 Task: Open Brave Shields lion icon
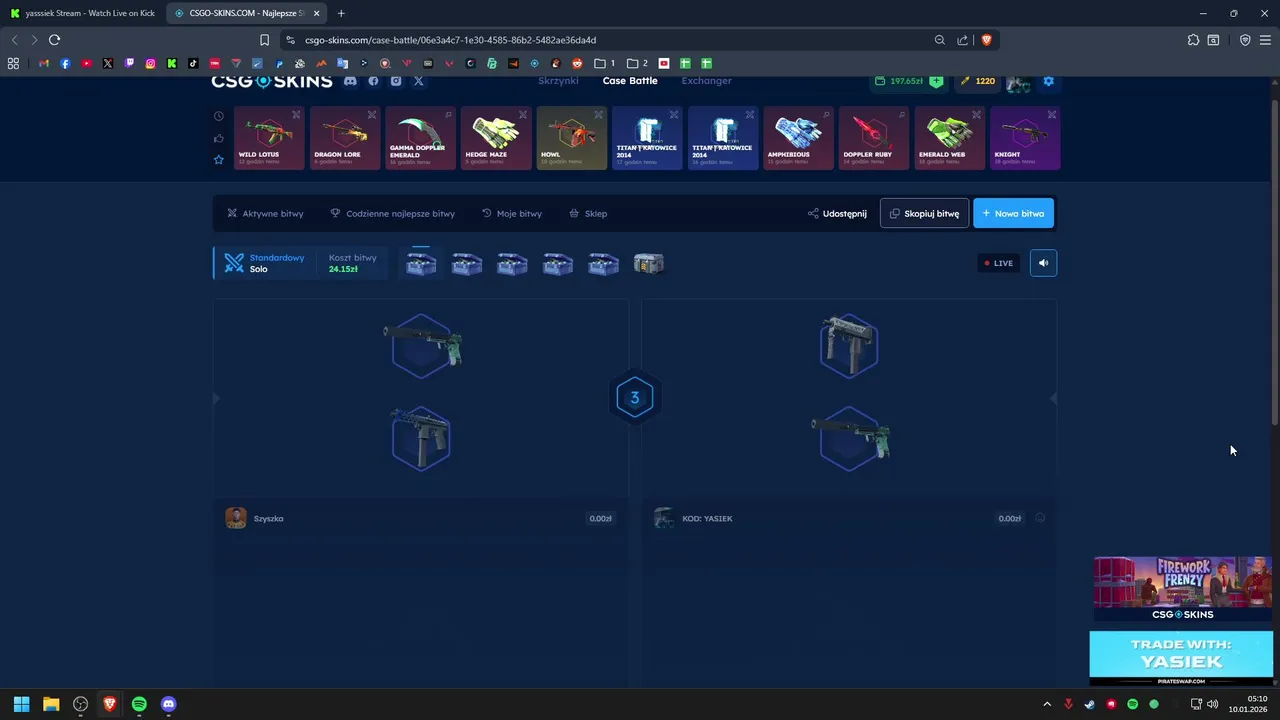pos(986,40)
